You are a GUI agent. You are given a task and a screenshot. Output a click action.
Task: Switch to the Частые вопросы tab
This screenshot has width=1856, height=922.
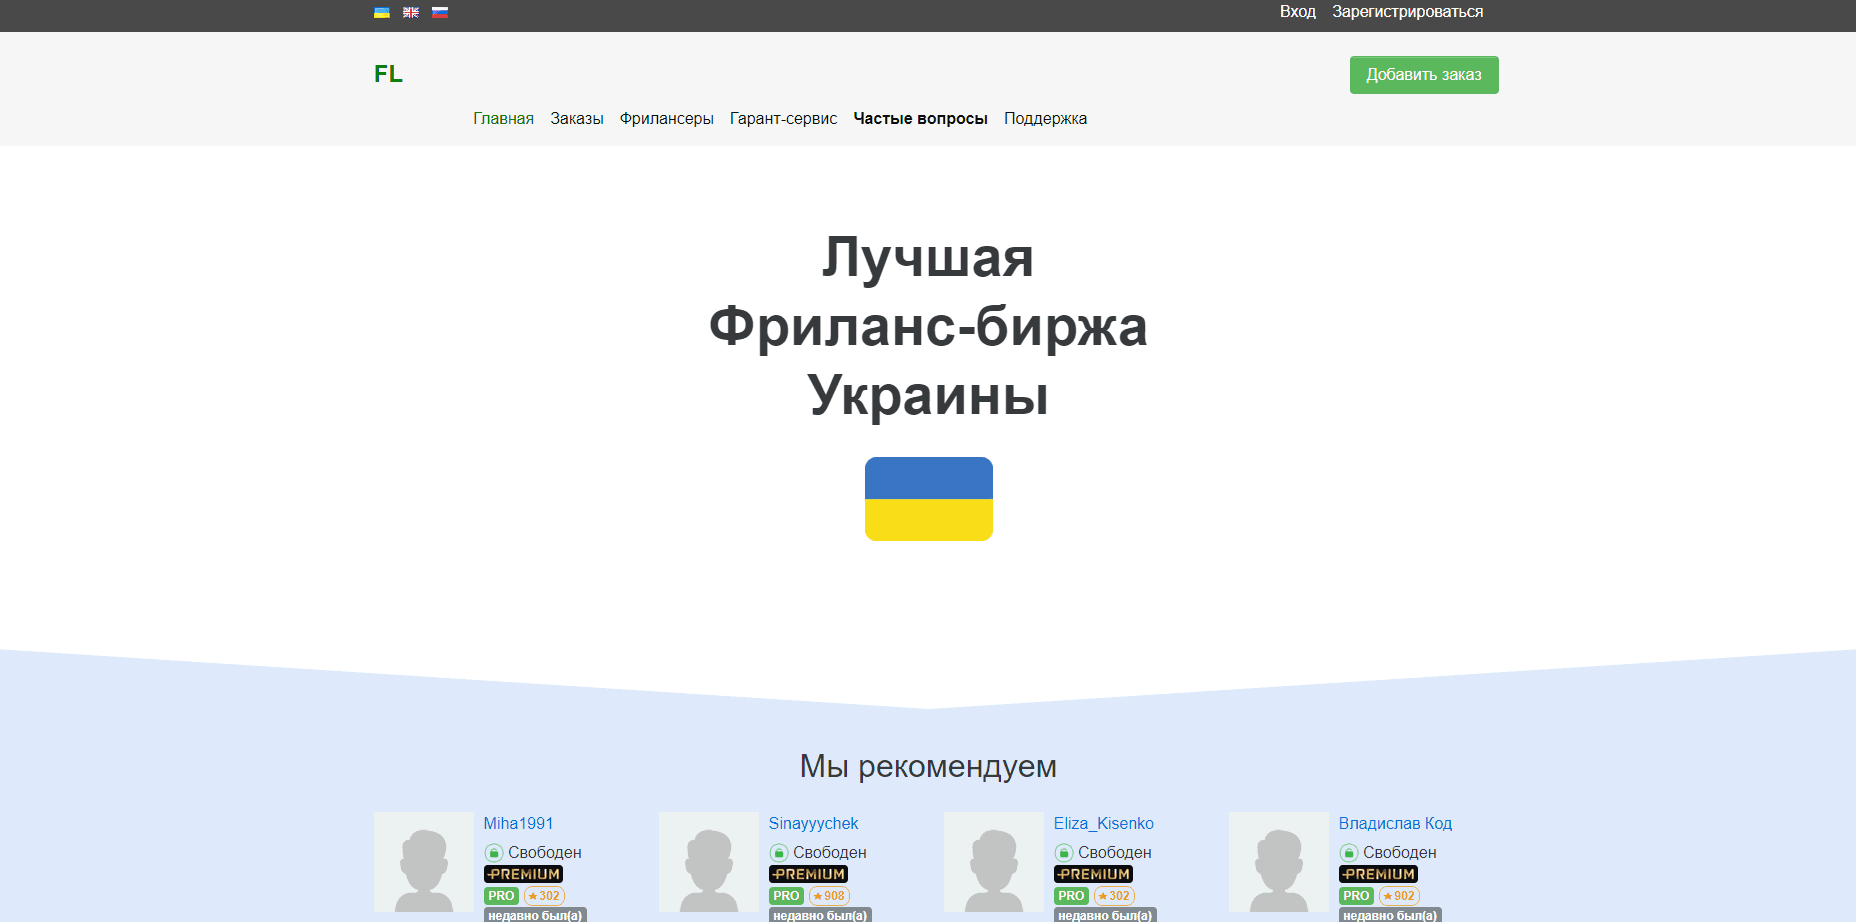click(x=920, y=118)
